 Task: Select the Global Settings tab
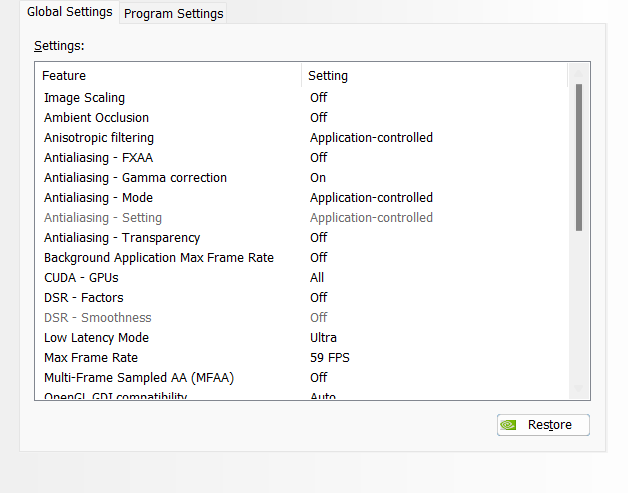point(69,12)
